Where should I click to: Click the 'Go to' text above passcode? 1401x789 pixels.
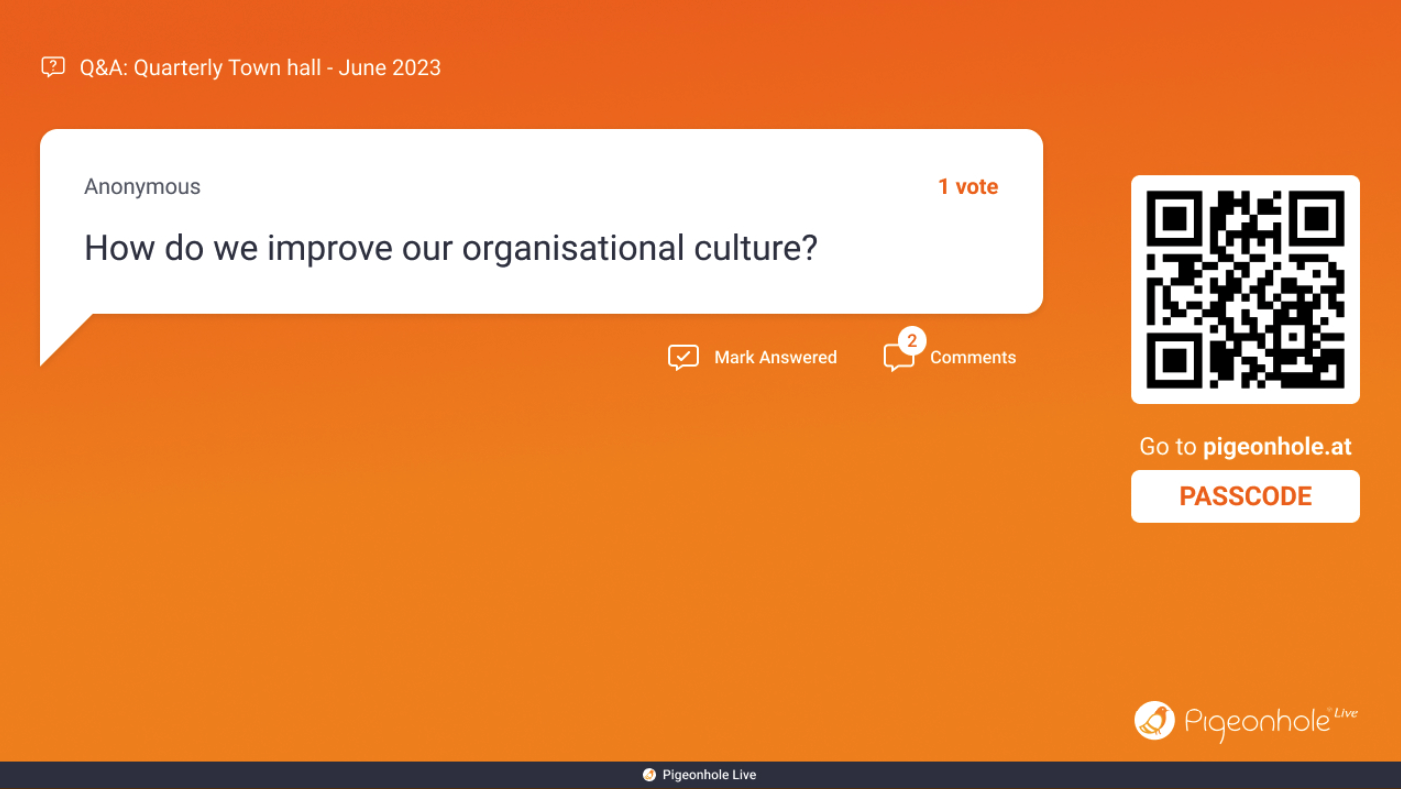click(1167, 447)
